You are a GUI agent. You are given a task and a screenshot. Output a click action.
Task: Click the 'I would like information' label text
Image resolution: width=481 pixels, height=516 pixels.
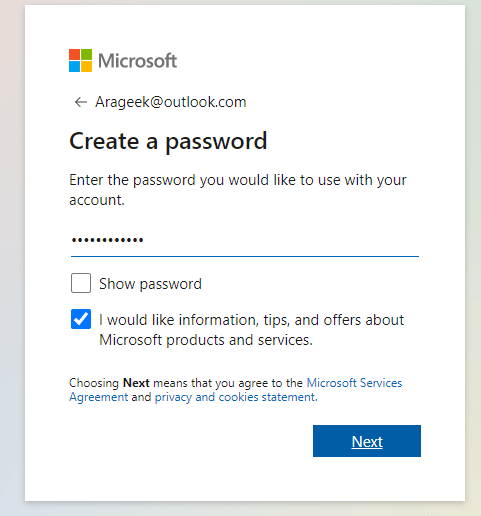(252, 330)
